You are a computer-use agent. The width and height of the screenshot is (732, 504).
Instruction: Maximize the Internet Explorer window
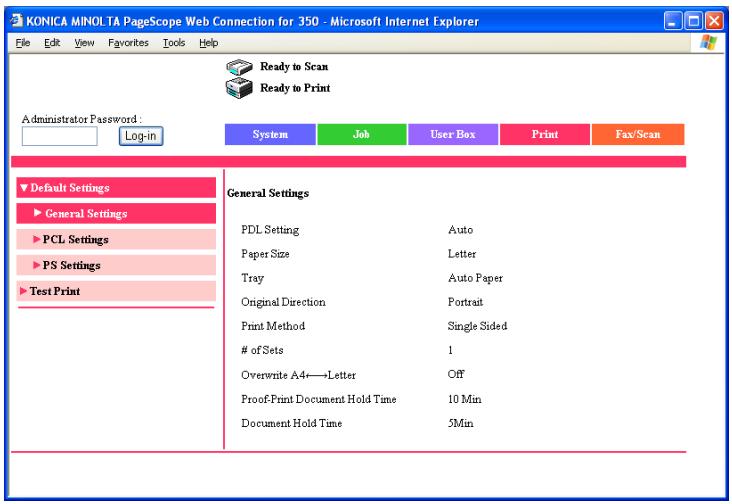(x=694, y=21)
